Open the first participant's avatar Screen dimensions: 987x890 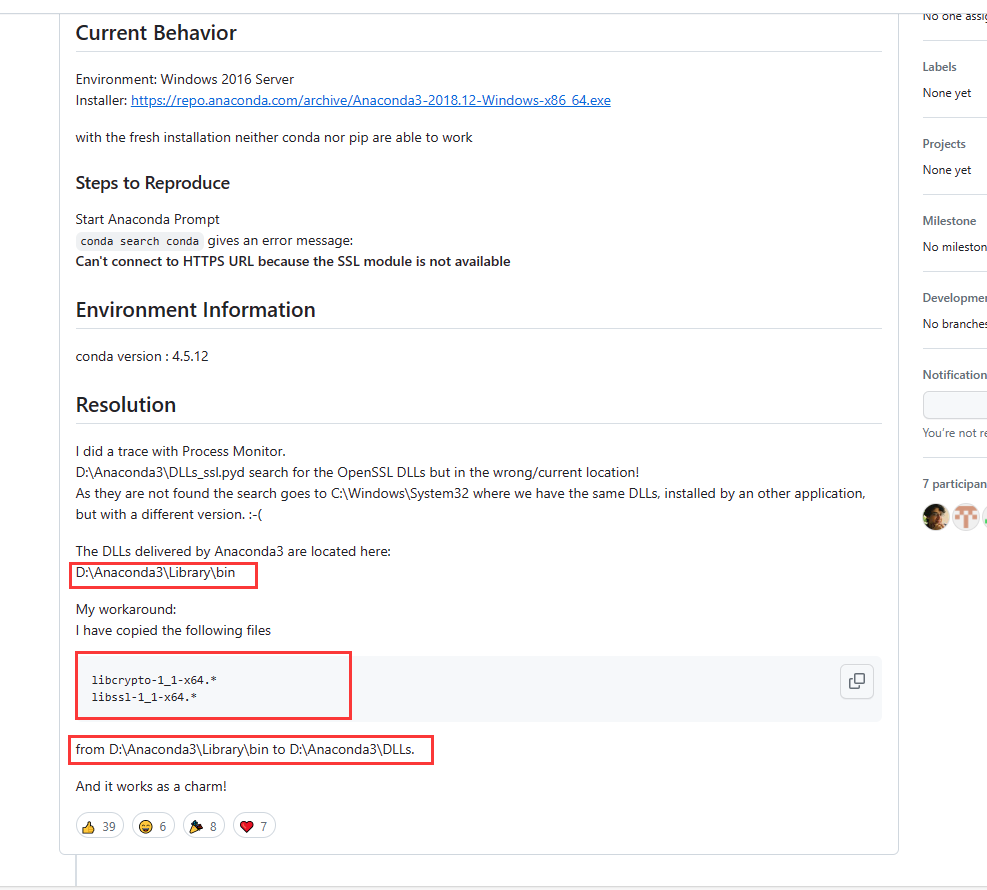click(936, 517)
